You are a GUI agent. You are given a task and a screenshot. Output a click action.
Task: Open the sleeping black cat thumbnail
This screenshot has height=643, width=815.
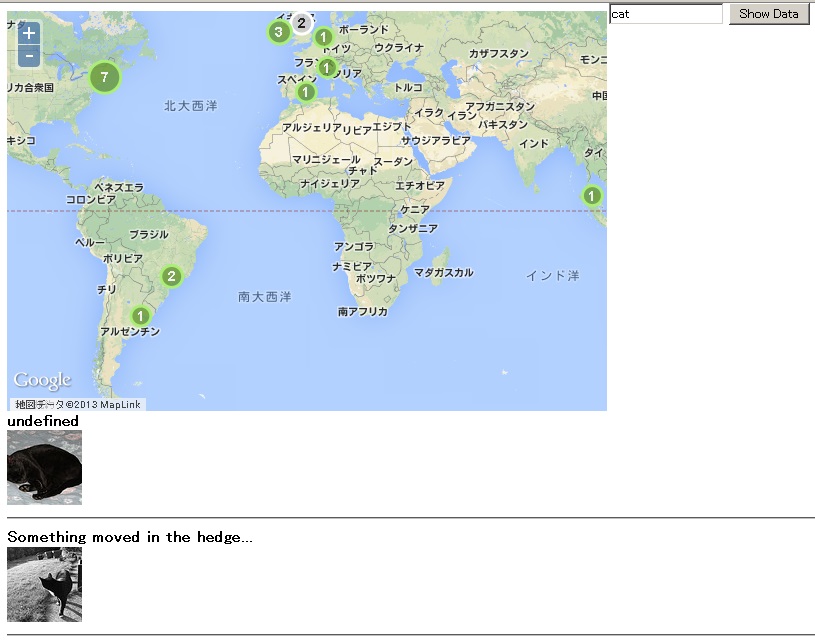click(44, 468)
